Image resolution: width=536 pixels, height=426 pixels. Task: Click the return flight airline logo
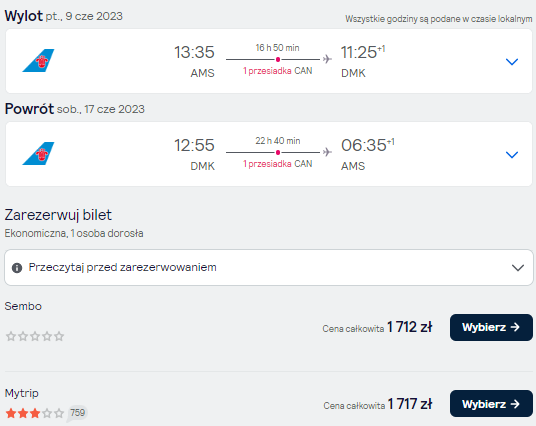tap(38, 154)
